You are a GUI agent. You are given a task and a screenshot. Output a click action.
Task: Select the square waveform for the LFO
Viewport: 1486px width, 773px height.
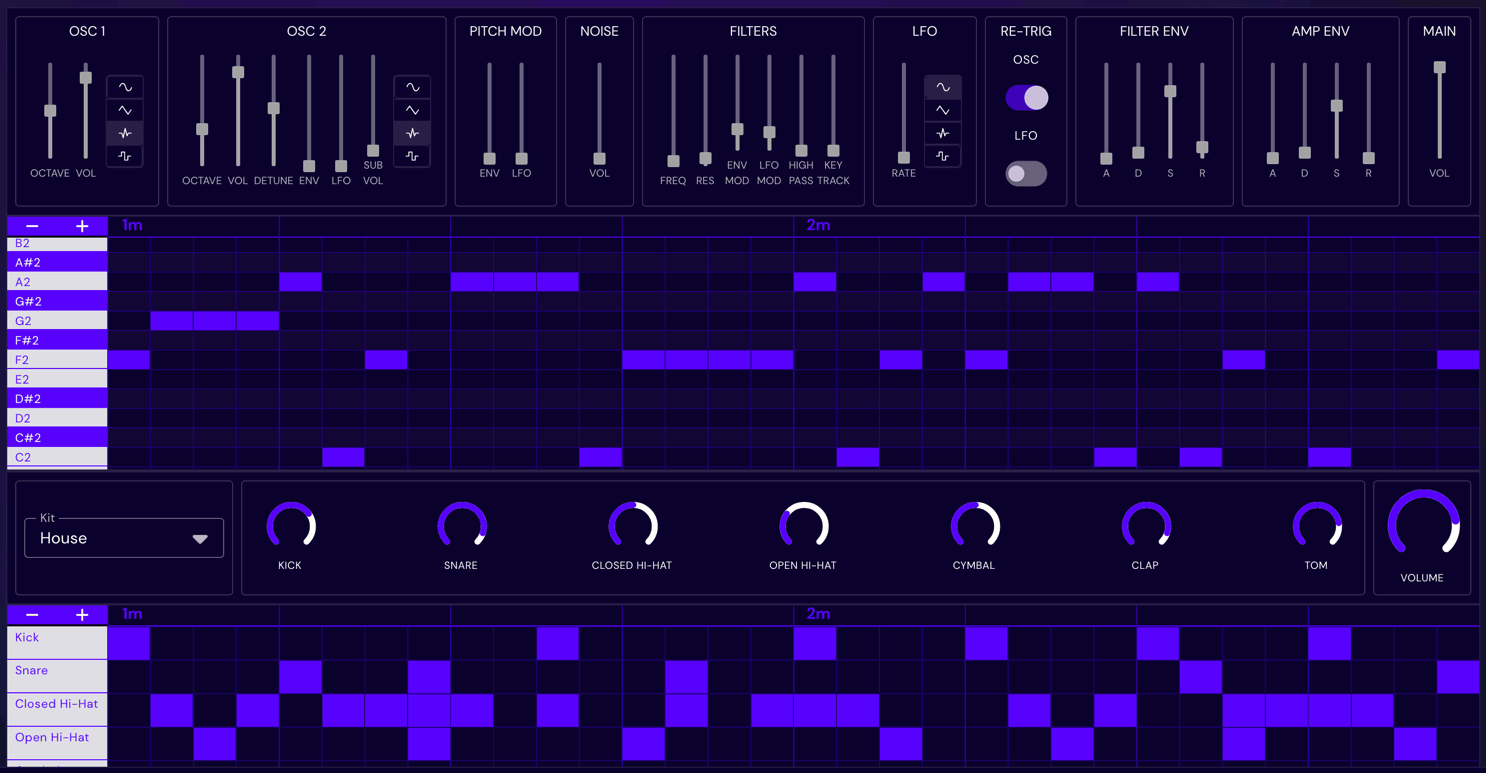coord(943,156)
